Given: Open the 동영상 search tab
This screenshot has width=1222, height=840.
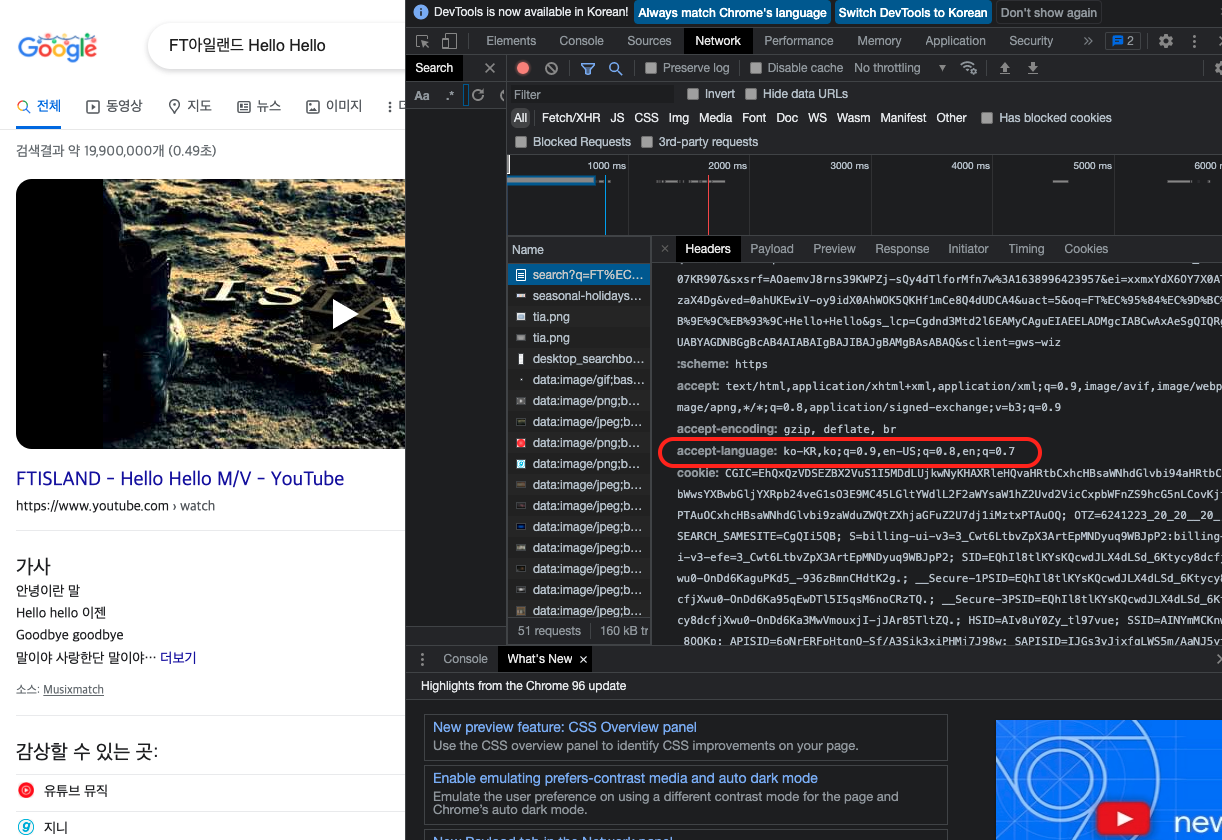Looking at the screenshot, I should 114,106.
